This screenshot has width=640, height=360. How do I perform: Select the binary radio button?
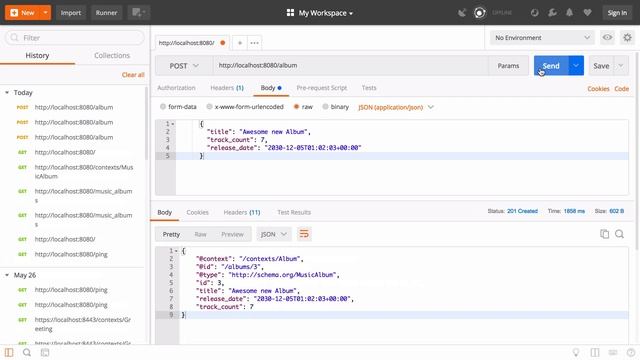click(x=325, y=107)
